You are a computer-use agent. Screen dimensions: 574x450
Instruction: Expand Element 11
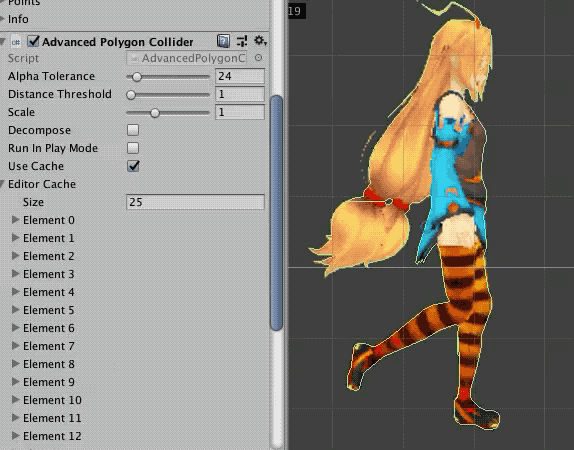click(x=15, y=417)
